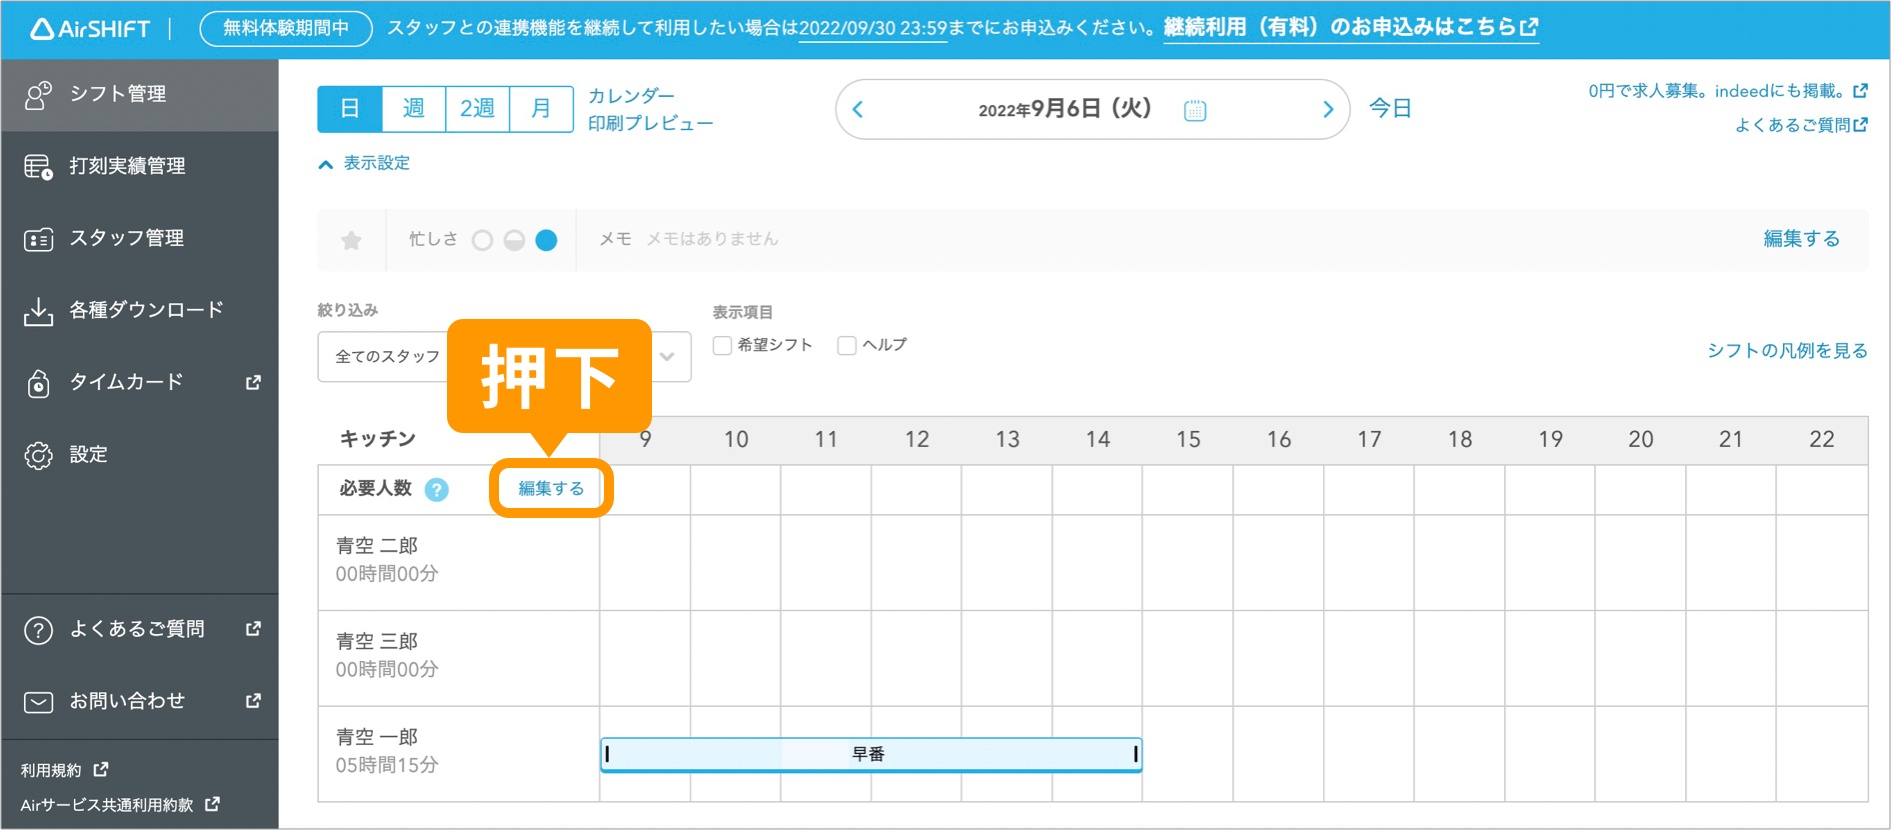
Task: Open シフト管理 menu item
Action: [140, 94]
